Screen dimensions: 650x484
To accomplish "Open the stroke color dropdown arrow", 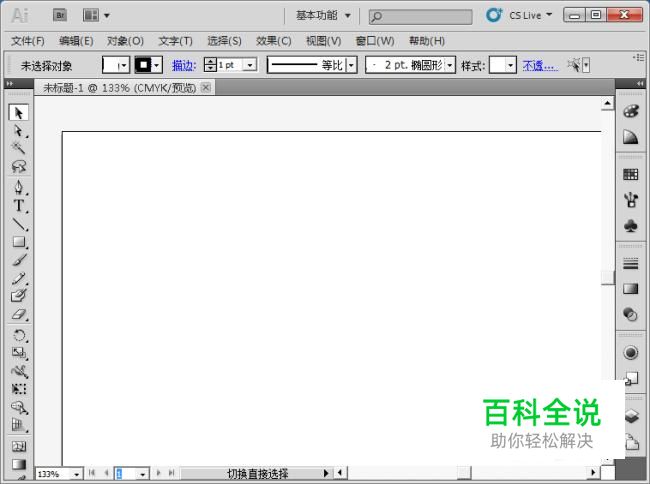I will [x=157, y=65].
